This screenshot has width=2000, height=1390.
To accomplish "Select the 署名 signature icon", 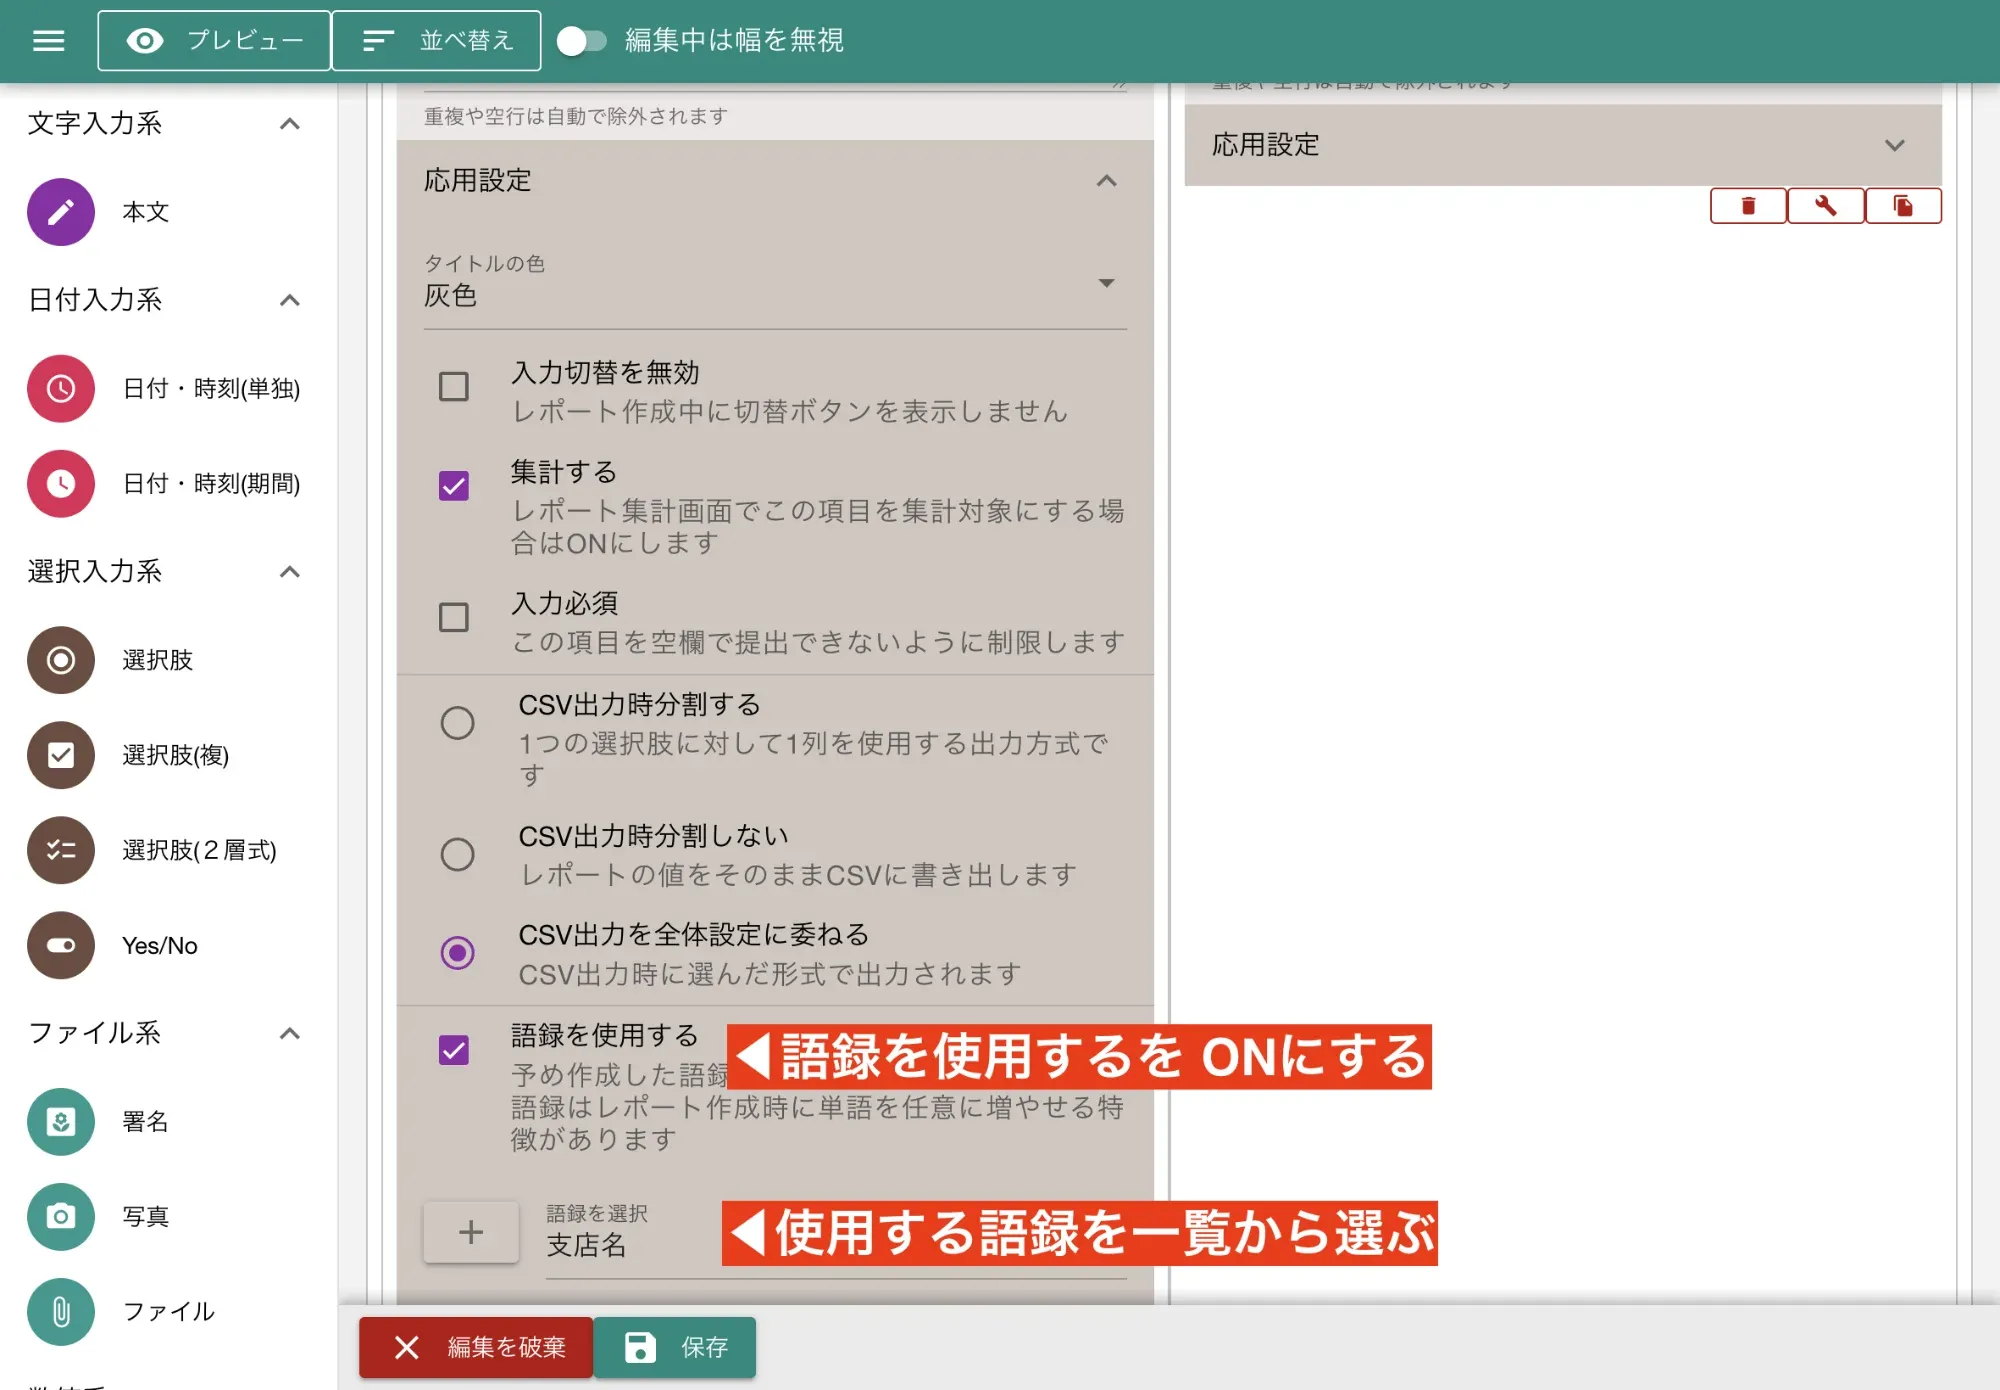I will (x=61, y=1122).
